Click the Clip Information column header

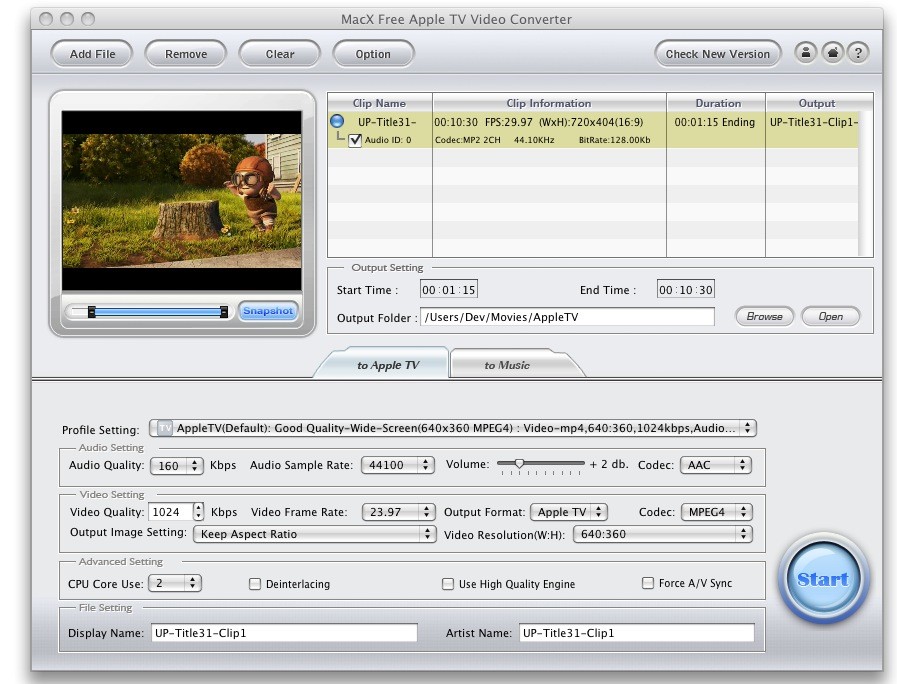549,103
